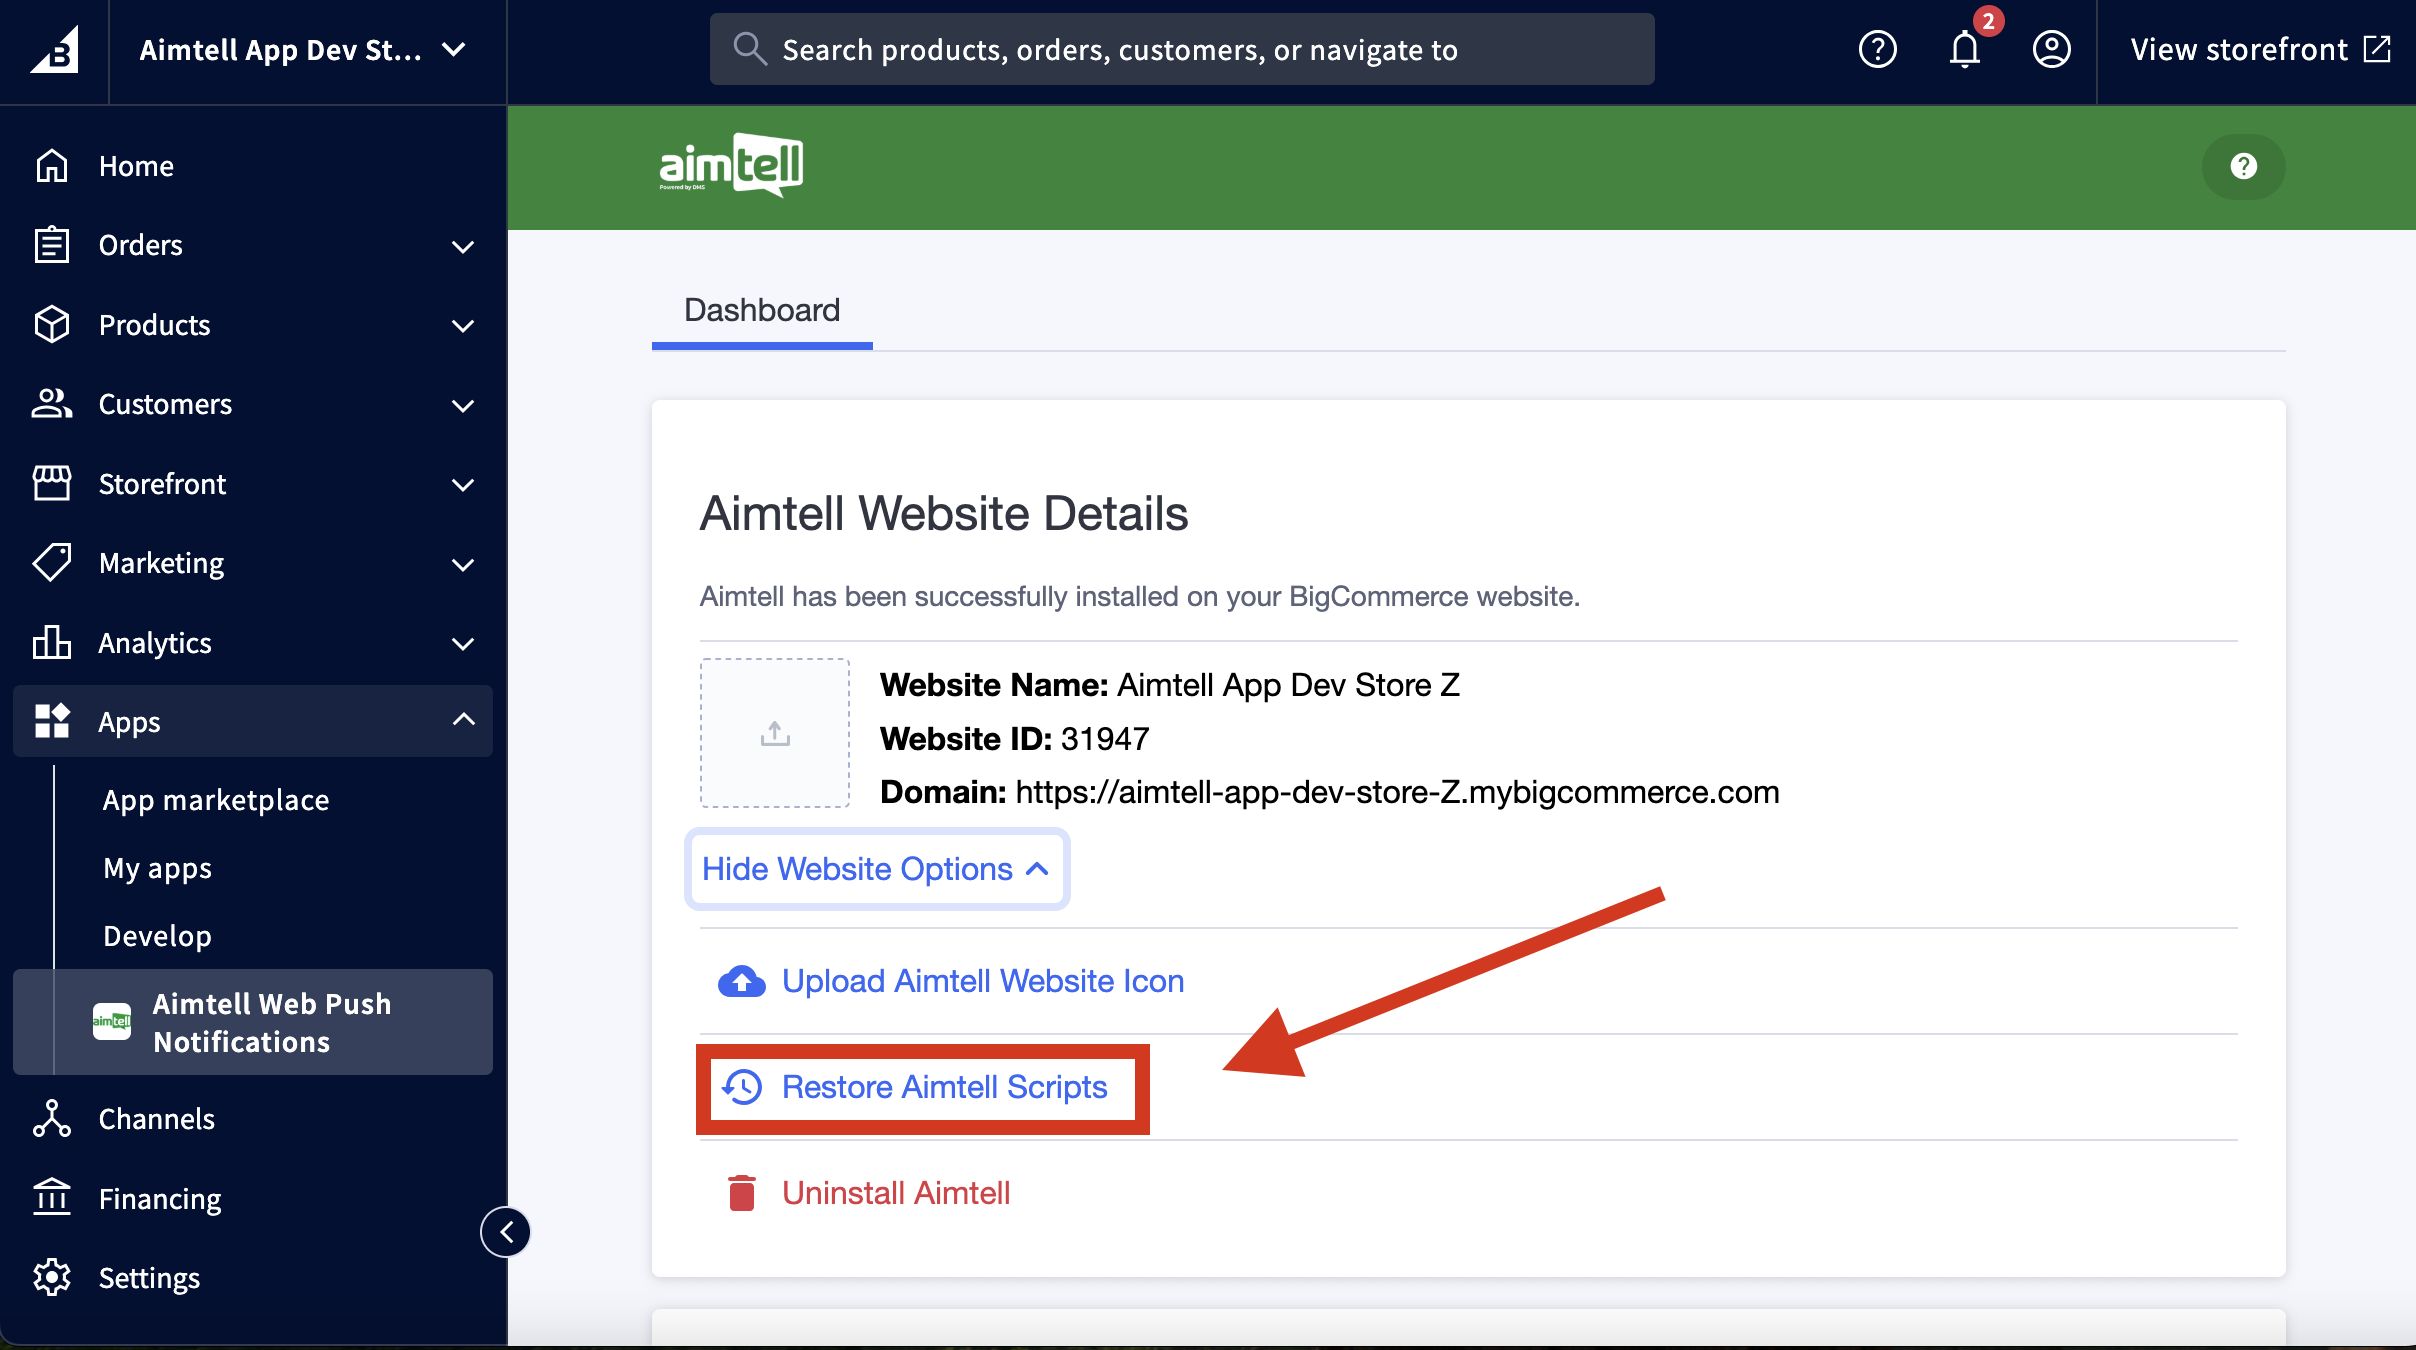Click the website icon upload placeholder box

point(775,733)
